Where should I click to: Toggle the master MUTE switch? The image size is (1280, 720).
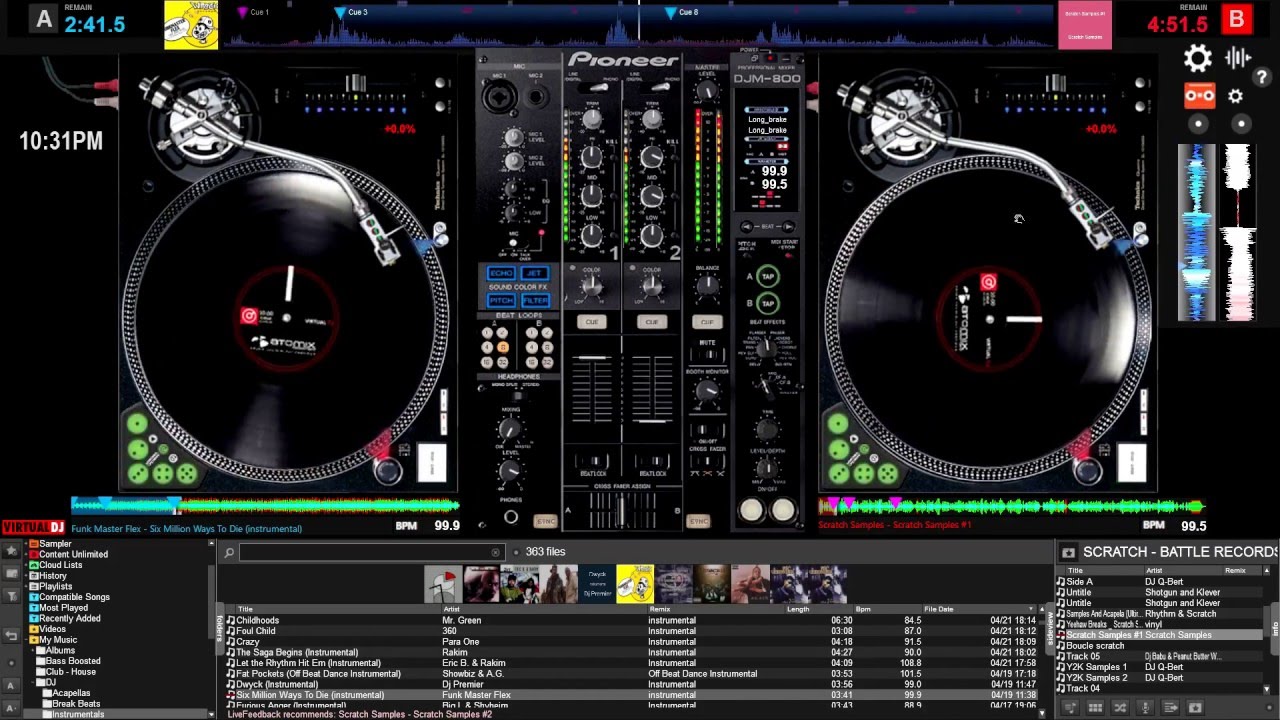(x=708, y=355)
